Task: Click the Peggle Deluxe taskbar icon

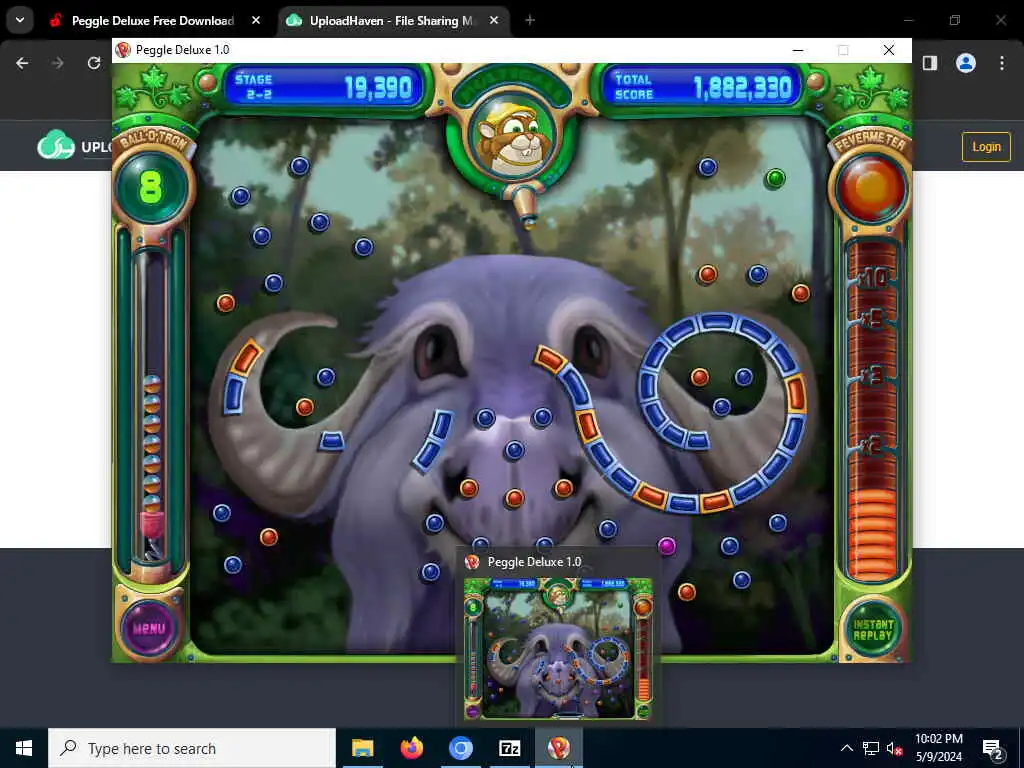Action: 558,748
